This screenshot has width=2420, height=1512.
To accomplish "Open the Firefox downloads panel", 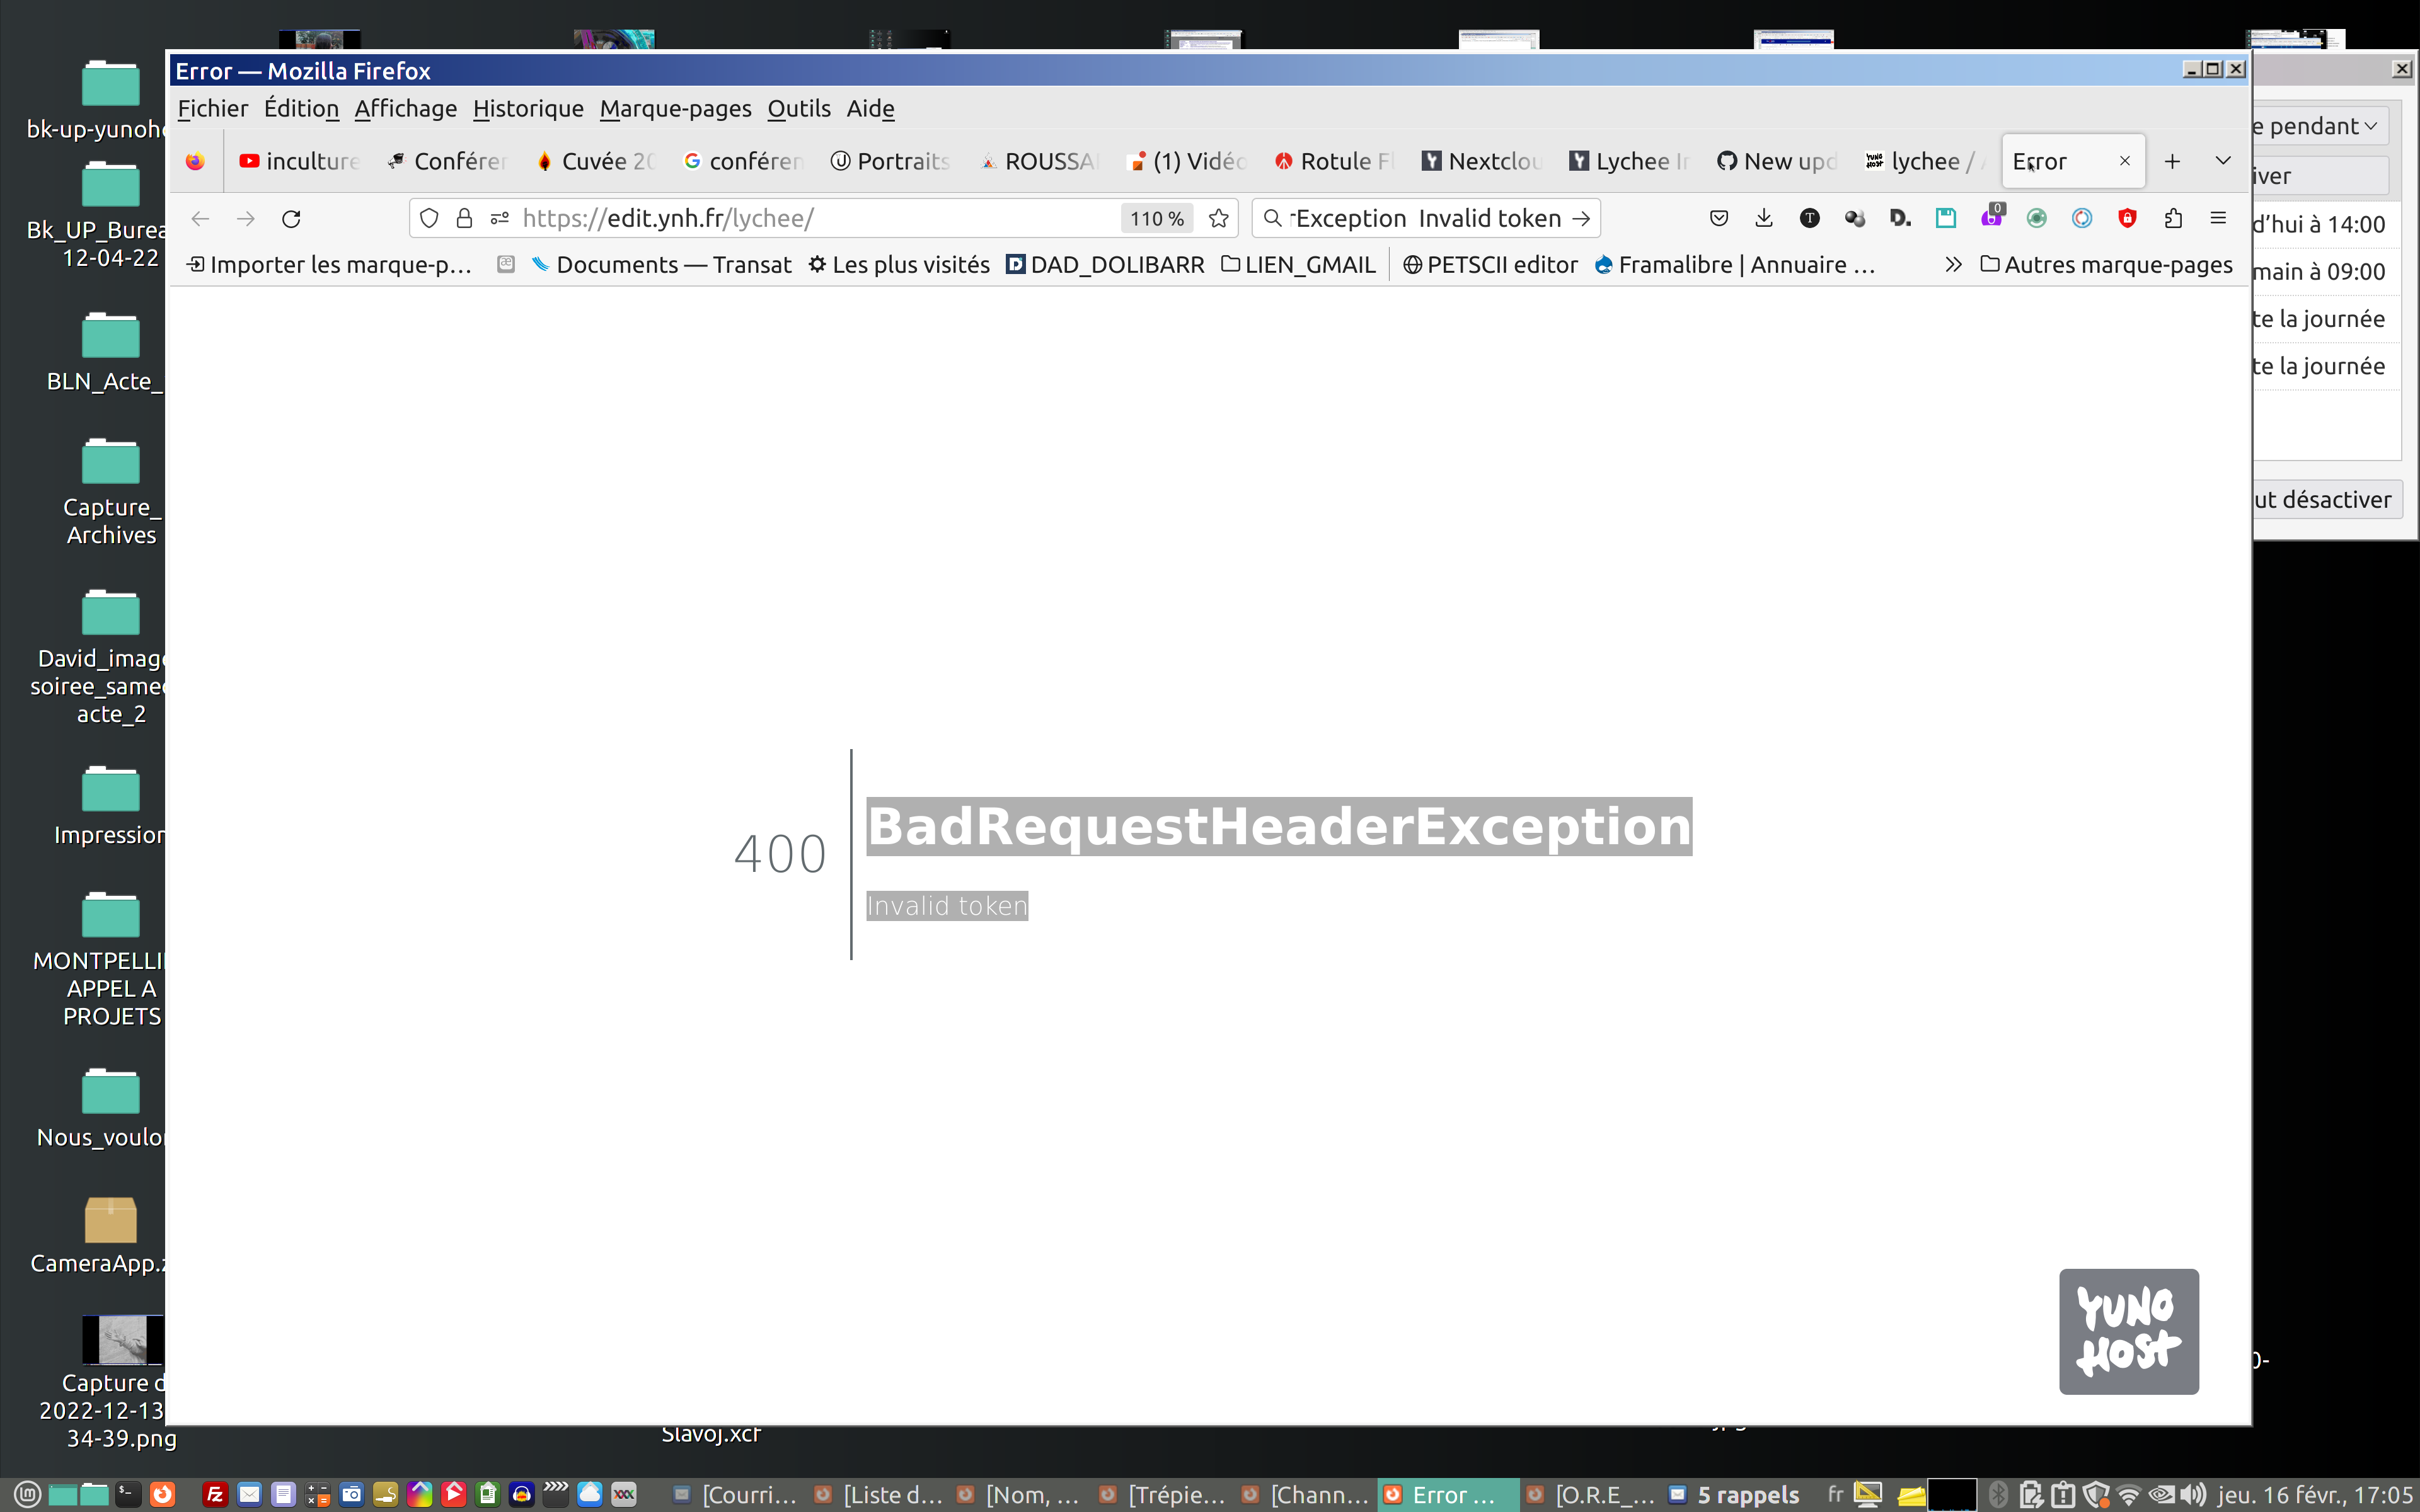I will tap(1764, 218).
